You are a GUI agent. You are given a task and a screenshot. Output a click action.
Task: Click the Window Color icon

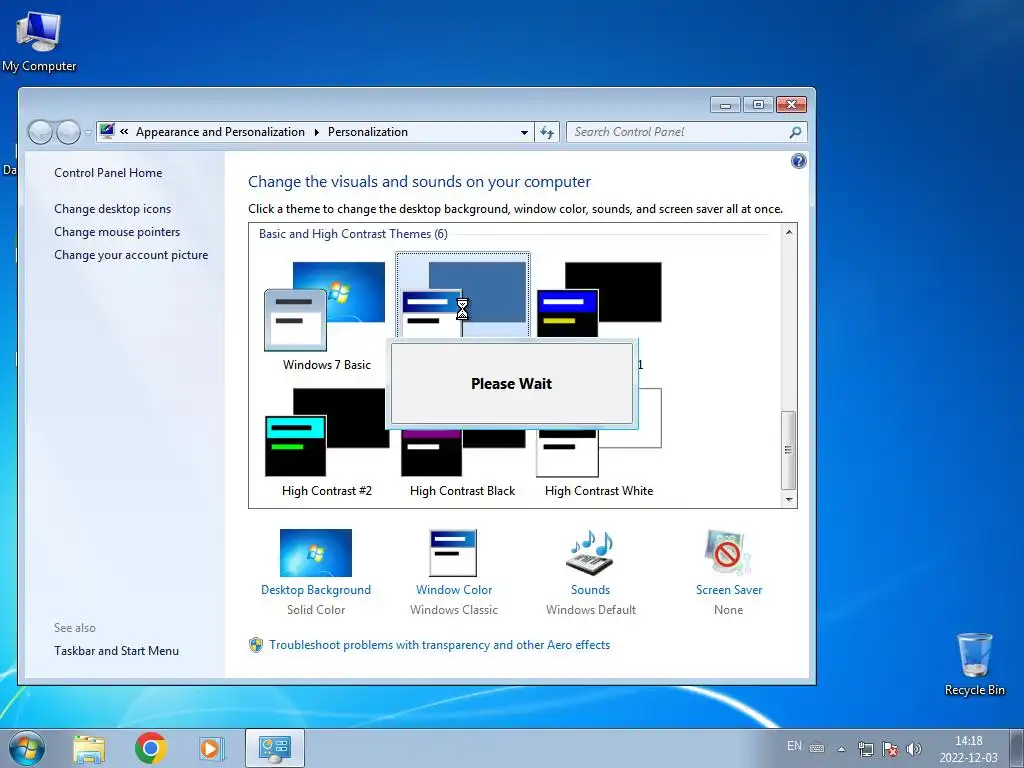453,552
